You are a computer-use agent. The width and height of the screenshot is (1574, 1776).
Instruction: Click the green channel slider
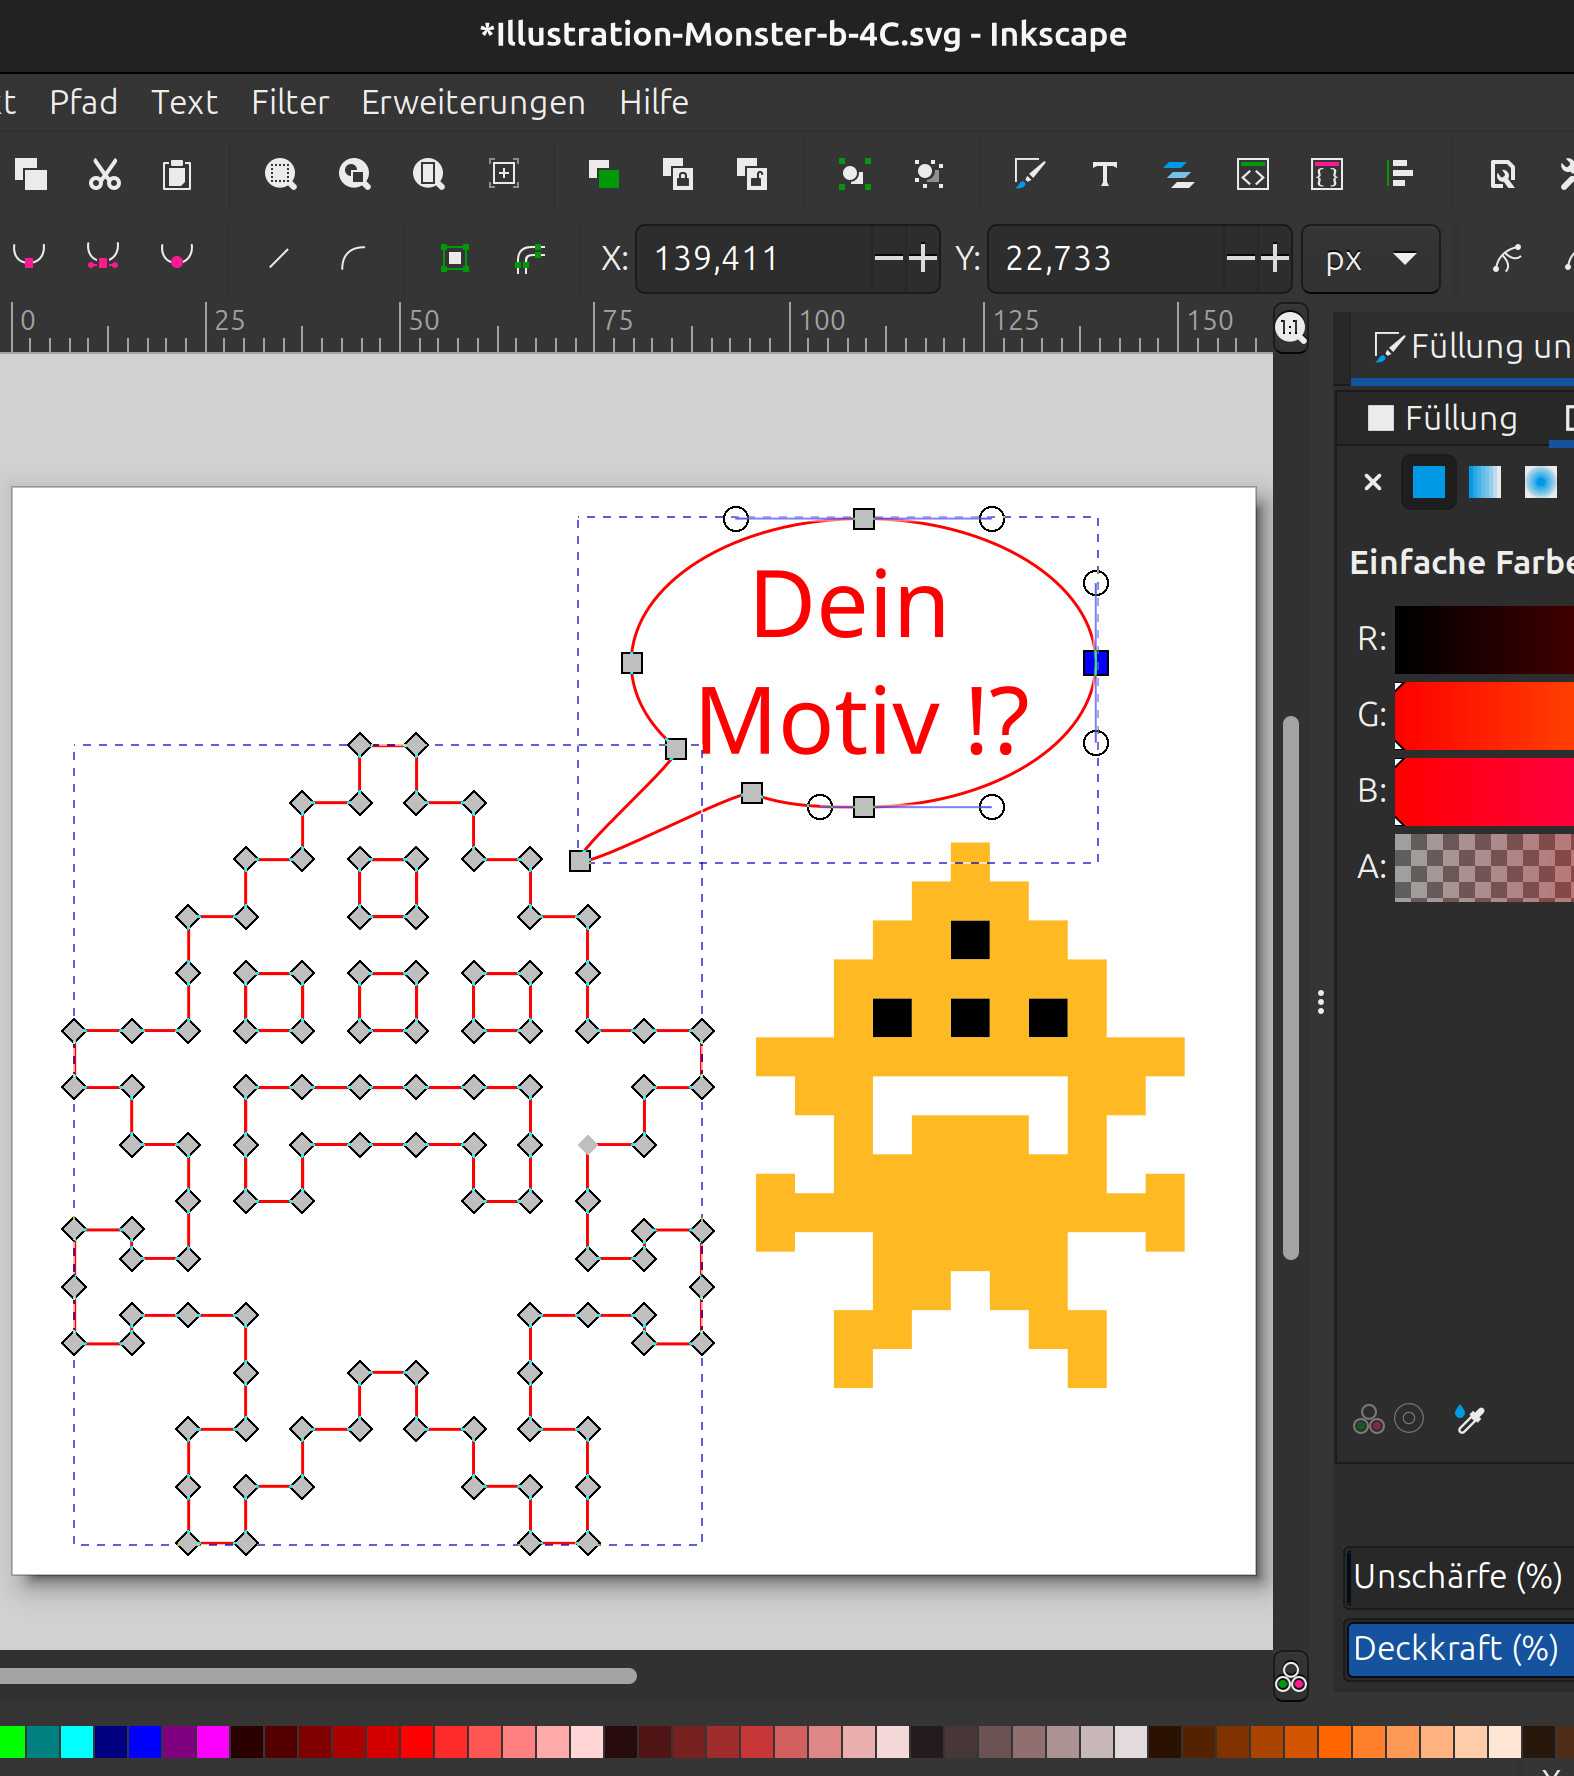(1484, 715)
